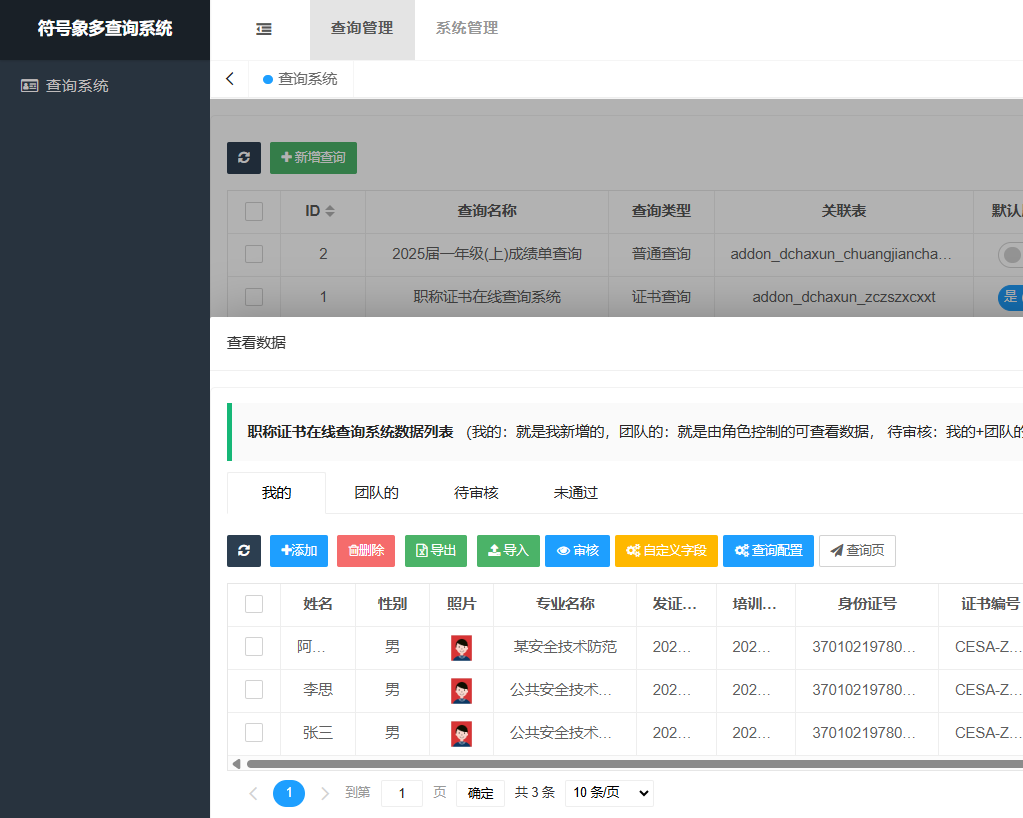Open the 查询页 button
The height and width of the screenshot is (818, 1023).
857,551
